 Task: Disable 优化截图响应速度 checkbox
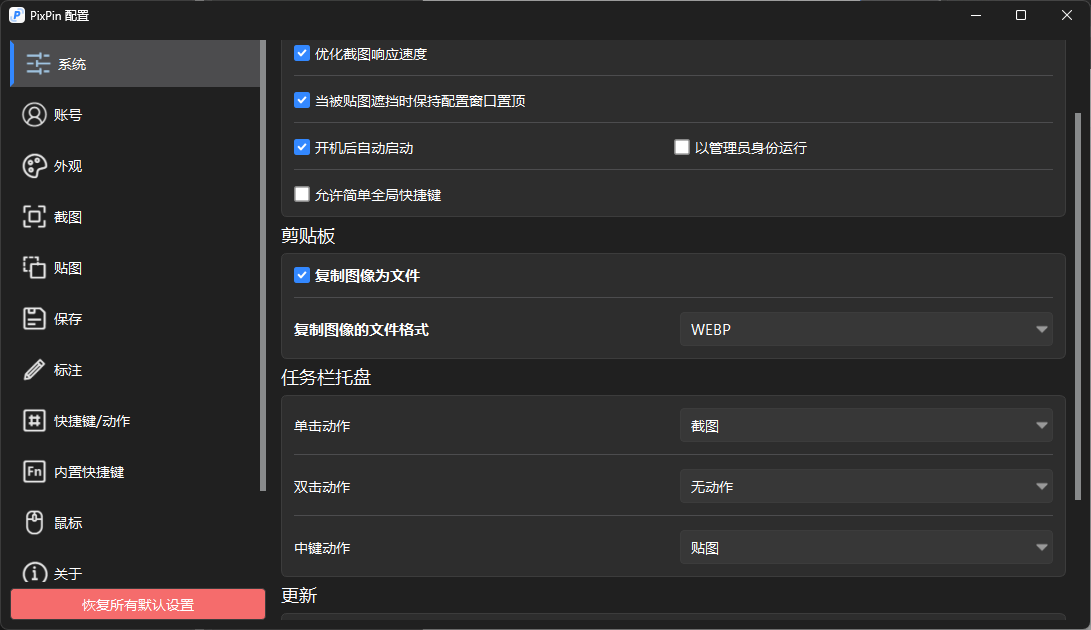[x=302, y=53]
